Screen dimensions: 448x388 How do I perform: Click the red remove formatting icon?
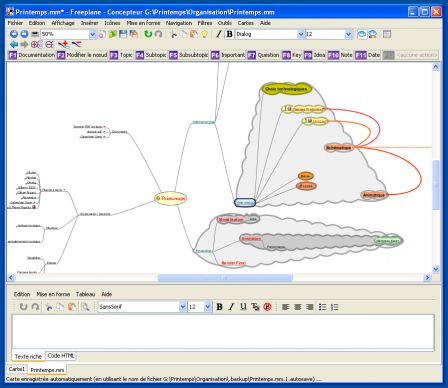267,307
